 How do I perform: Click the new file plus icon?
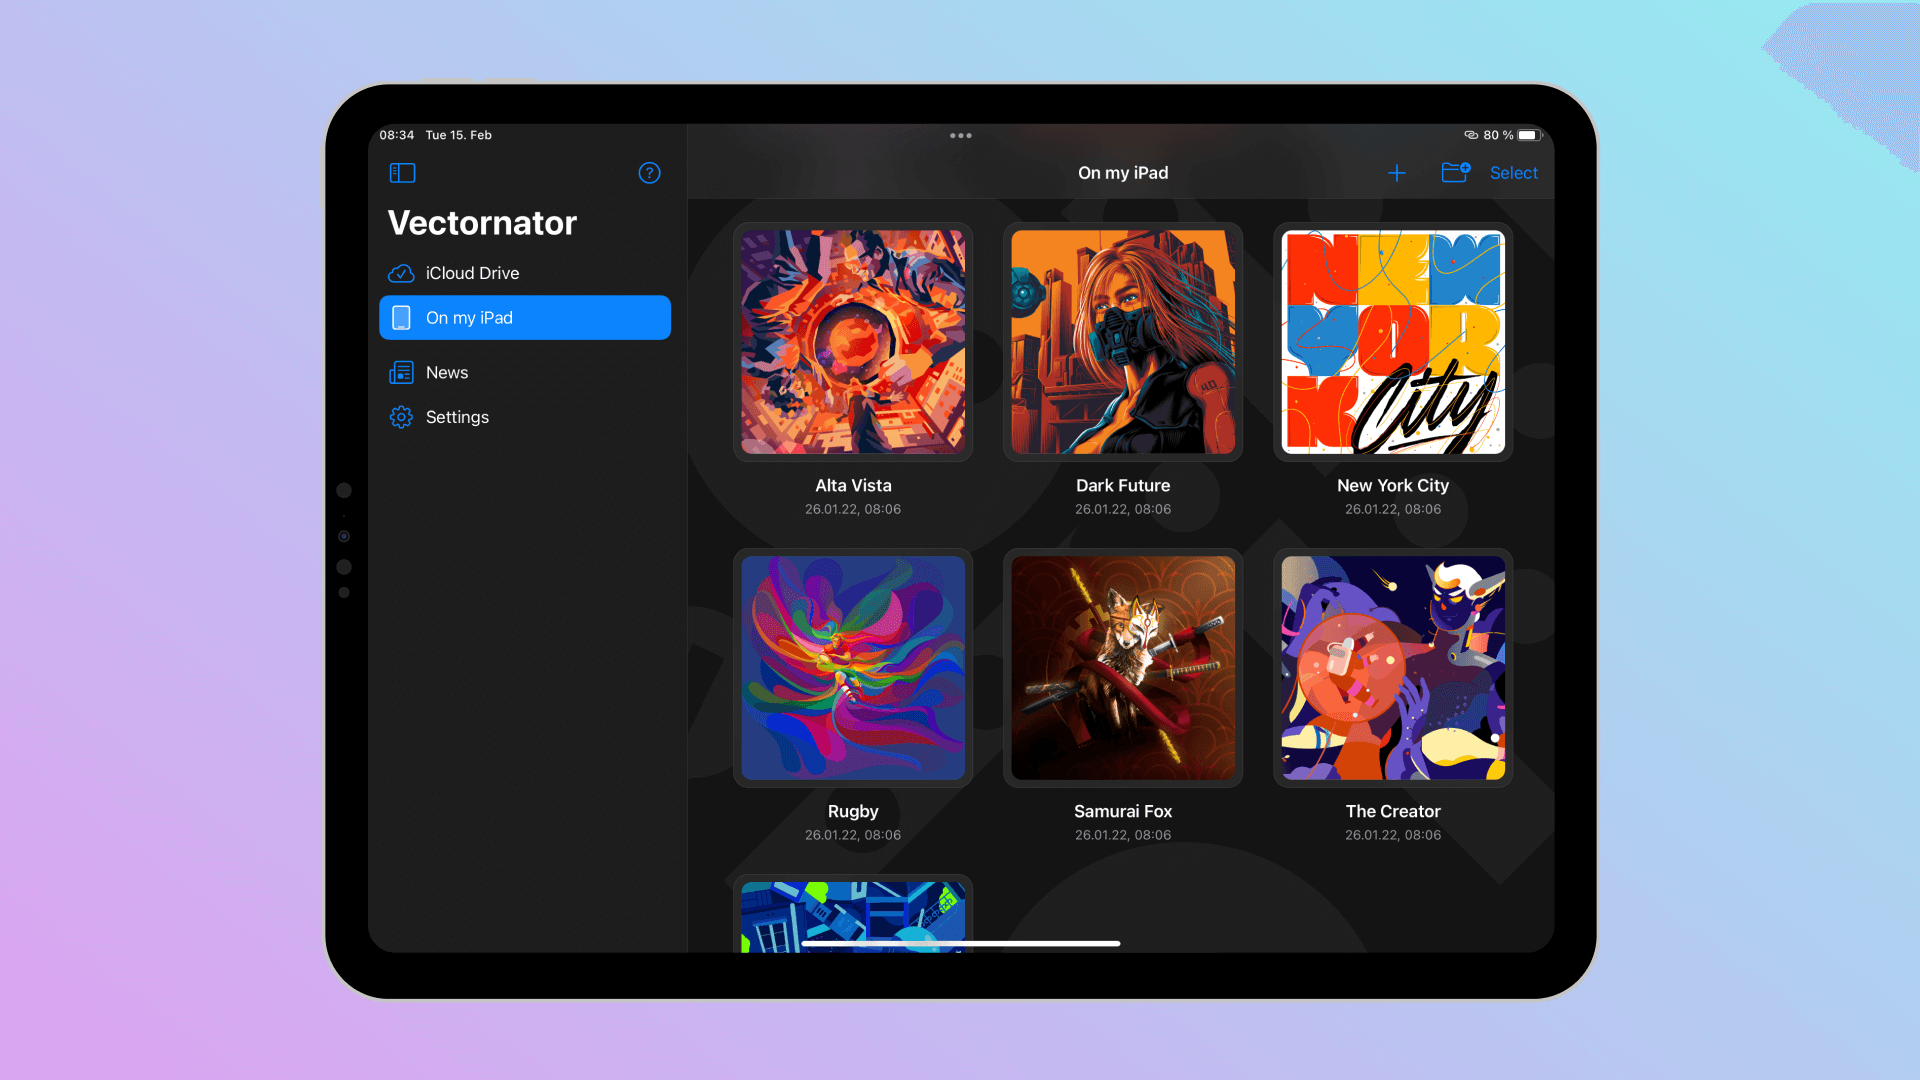coord(1396,173)
